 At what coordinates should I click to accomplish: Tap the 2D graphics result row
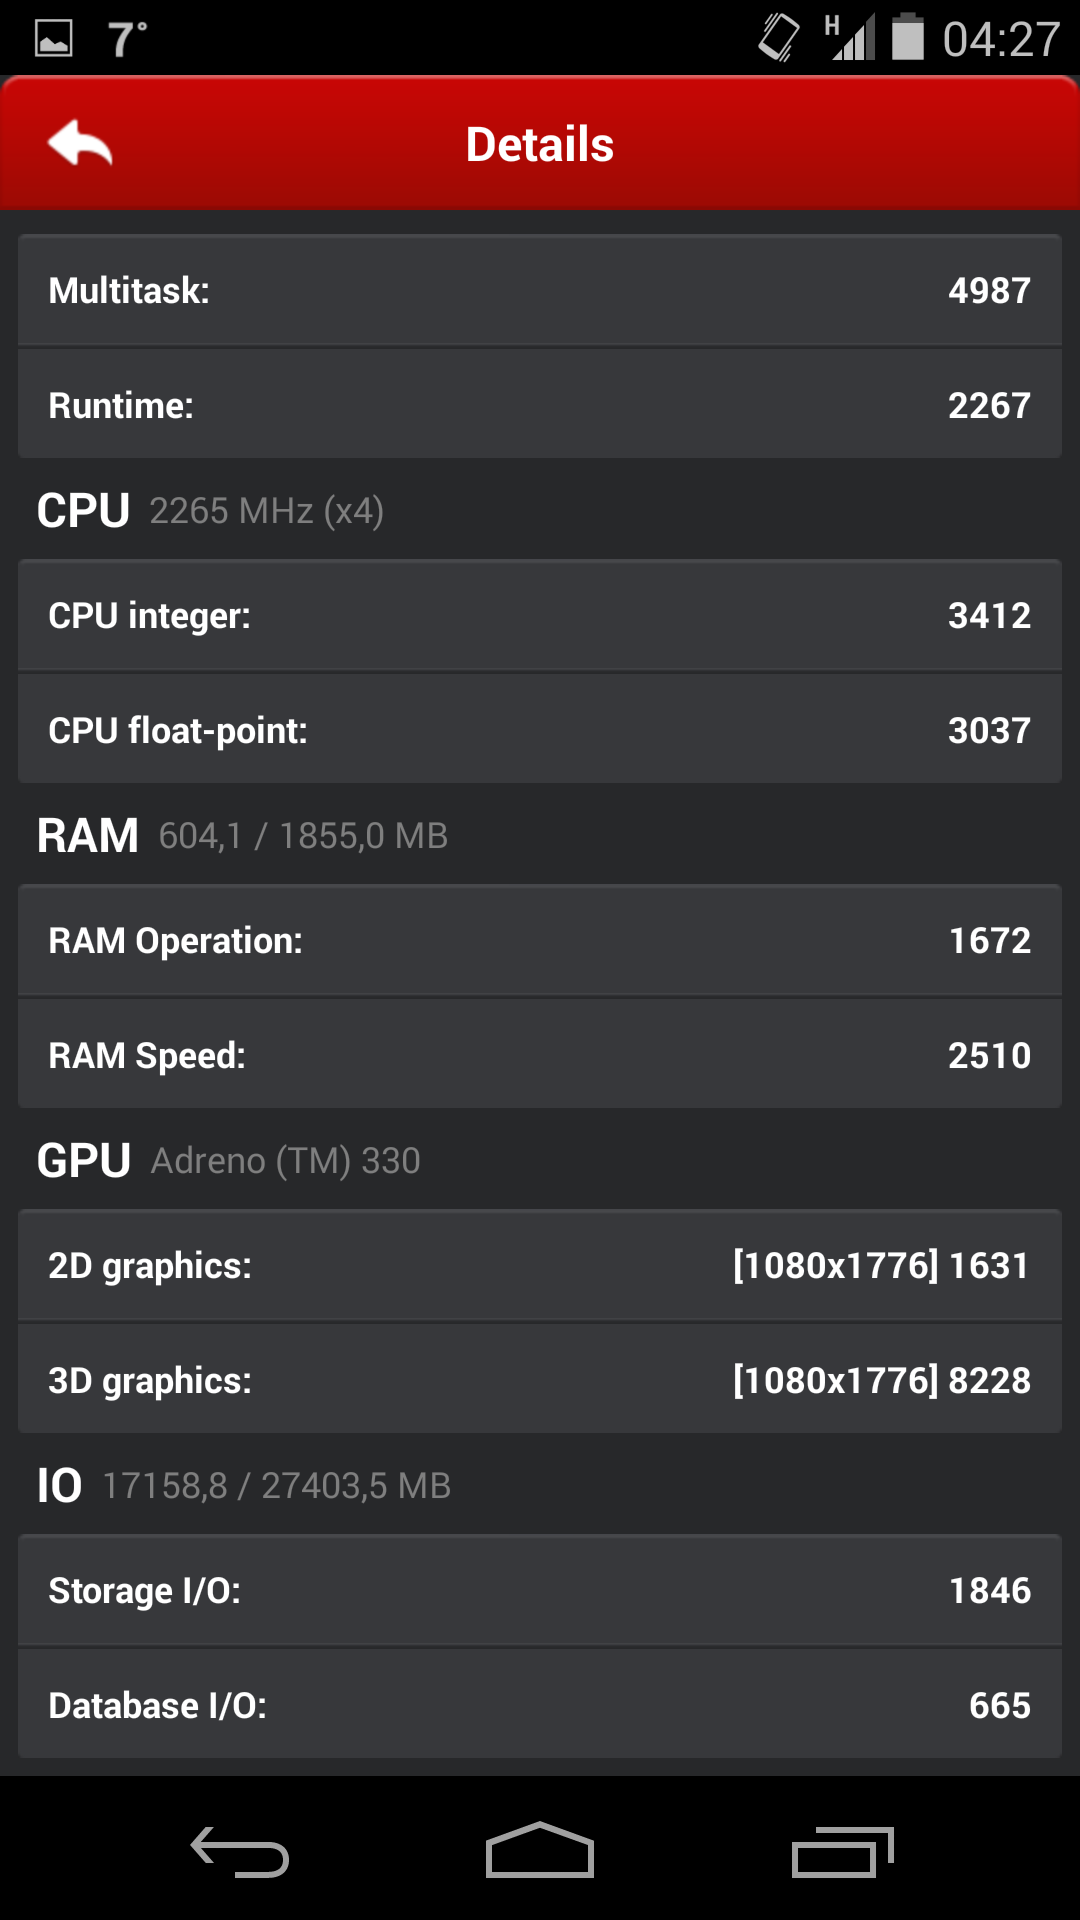540,1265
